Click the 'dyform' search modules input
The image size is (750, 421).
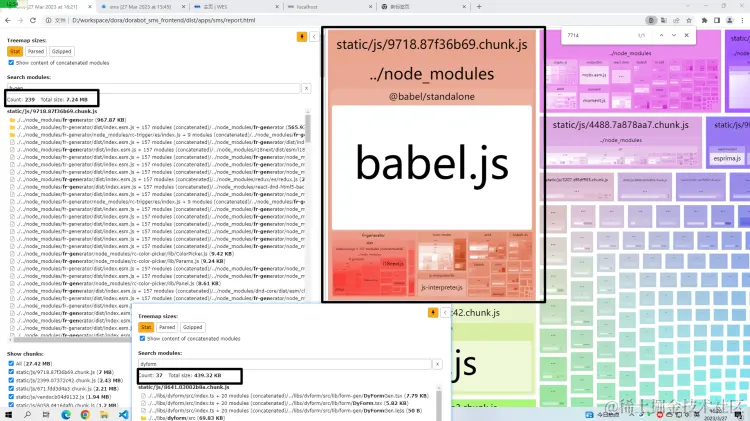pyautogui.click(x=285, y=364)
